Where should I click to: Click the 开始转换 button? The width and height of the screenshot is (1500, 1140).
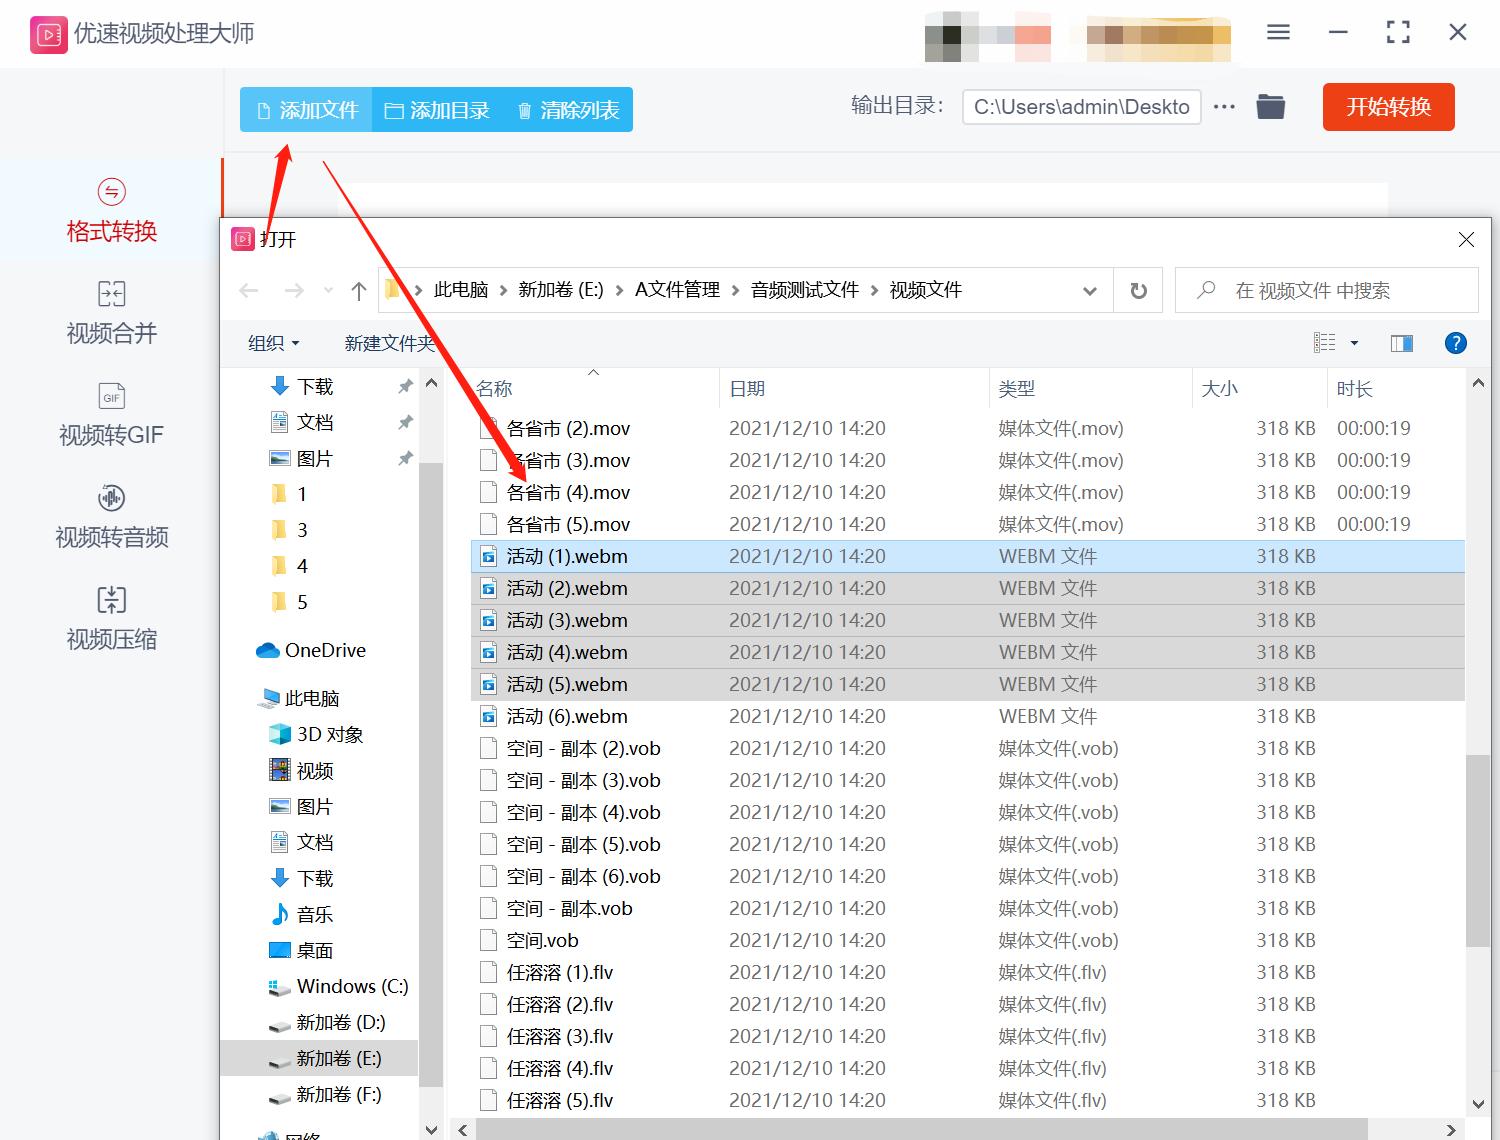pyautogui.click(x=1388, y=107)
